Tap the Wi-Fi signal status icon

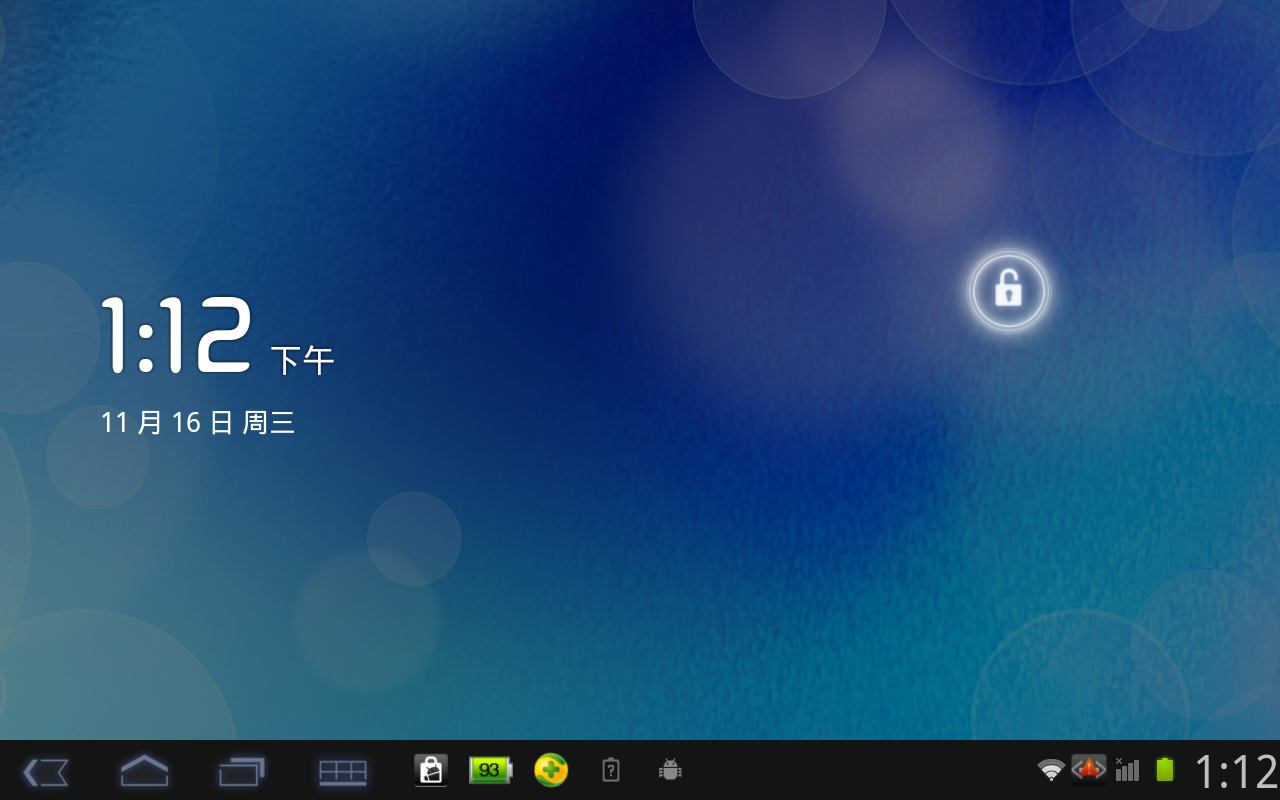1051,770
